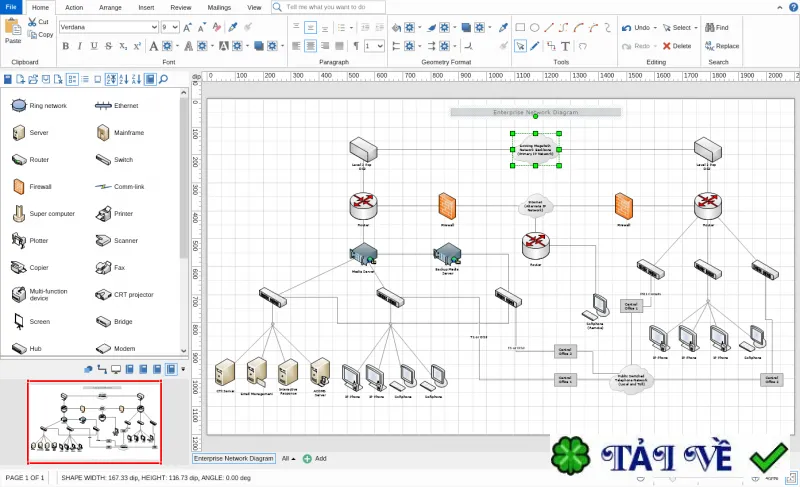Viewport: 800px width, 487px height.
Task: Switch to the Insert tab
Action: coord(146,7)
